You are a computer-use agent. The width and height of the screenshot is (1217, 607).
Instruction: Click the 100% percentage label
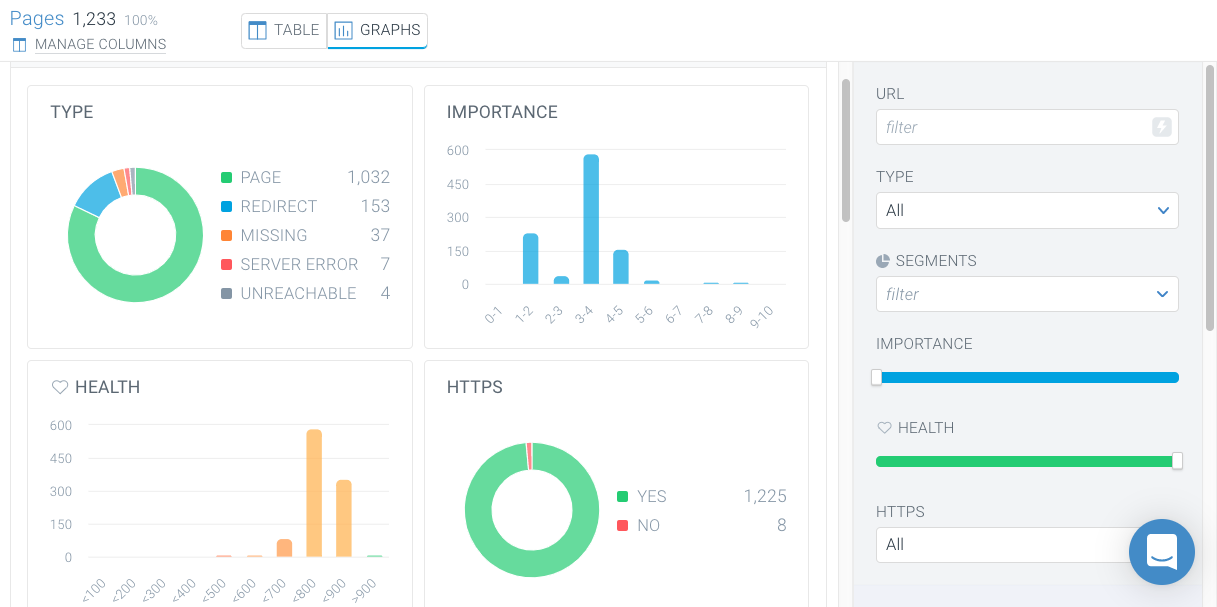coord(141,20)
